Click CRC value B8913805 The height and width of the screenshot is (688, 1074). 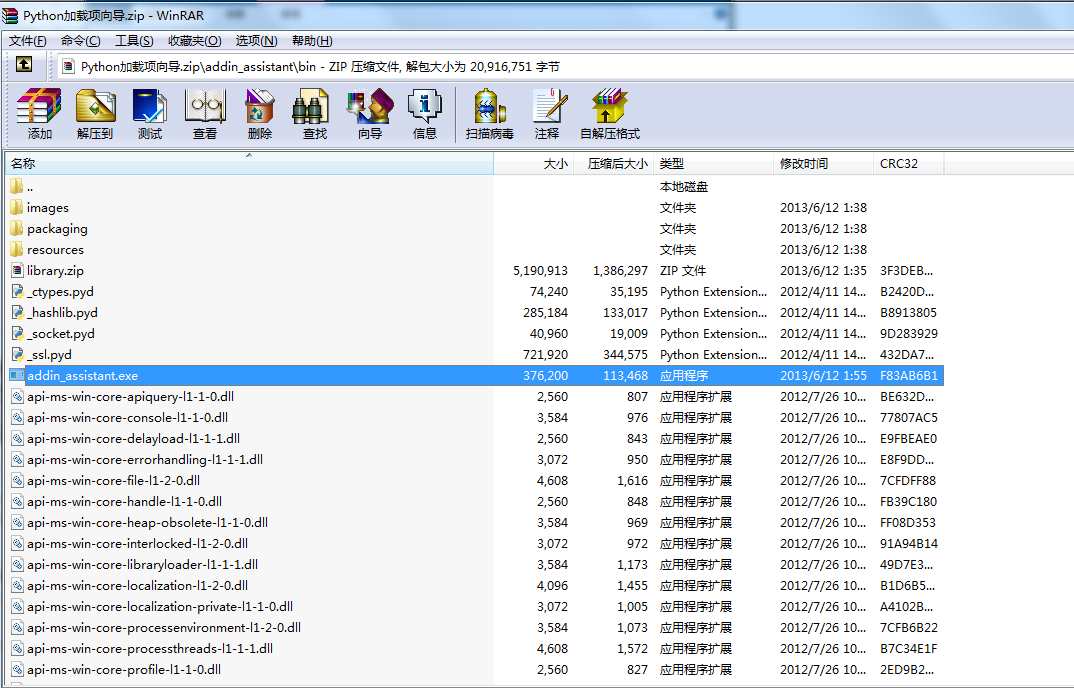coord(908,312)
